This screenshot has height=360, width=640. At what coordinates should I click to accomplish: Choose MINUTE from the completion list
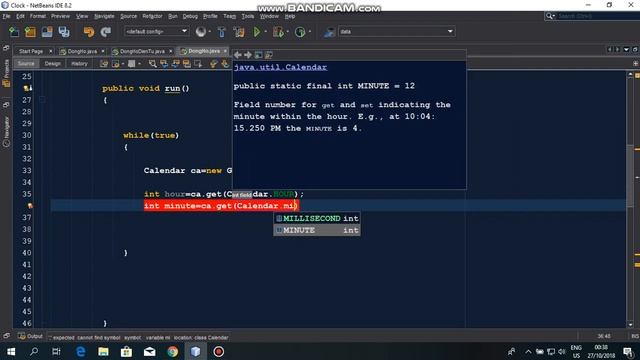317,230
